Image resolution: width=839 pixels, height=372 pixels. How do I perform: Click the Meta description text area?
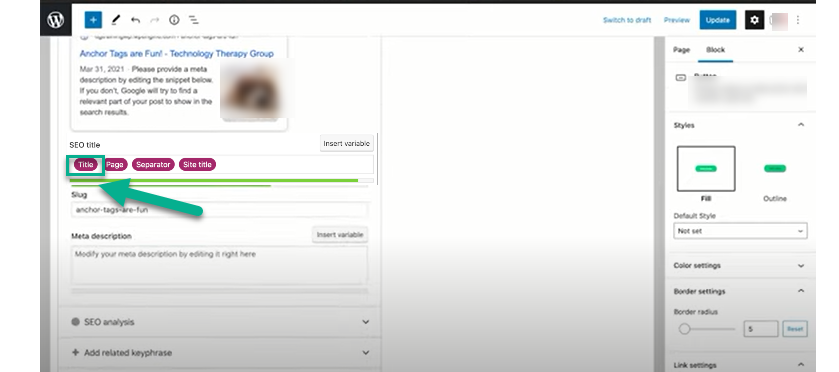[219, 265]
